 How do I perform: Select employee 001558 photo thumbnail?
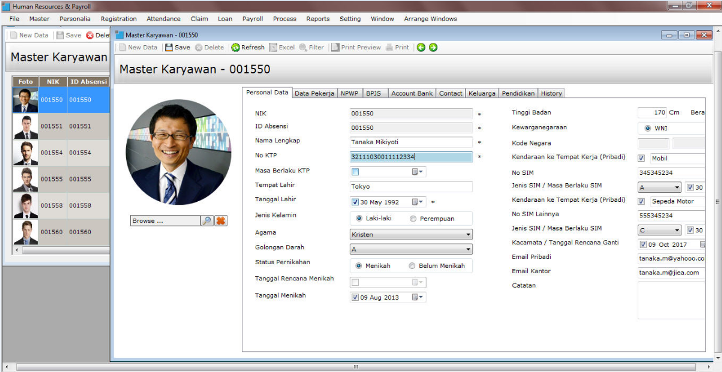(26, 206)
